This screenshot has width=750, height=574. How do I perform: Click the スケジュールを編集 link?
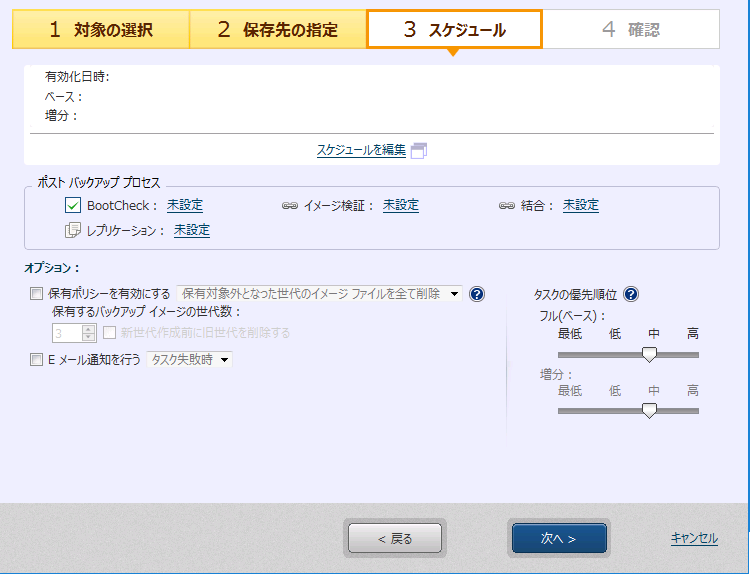361,150
